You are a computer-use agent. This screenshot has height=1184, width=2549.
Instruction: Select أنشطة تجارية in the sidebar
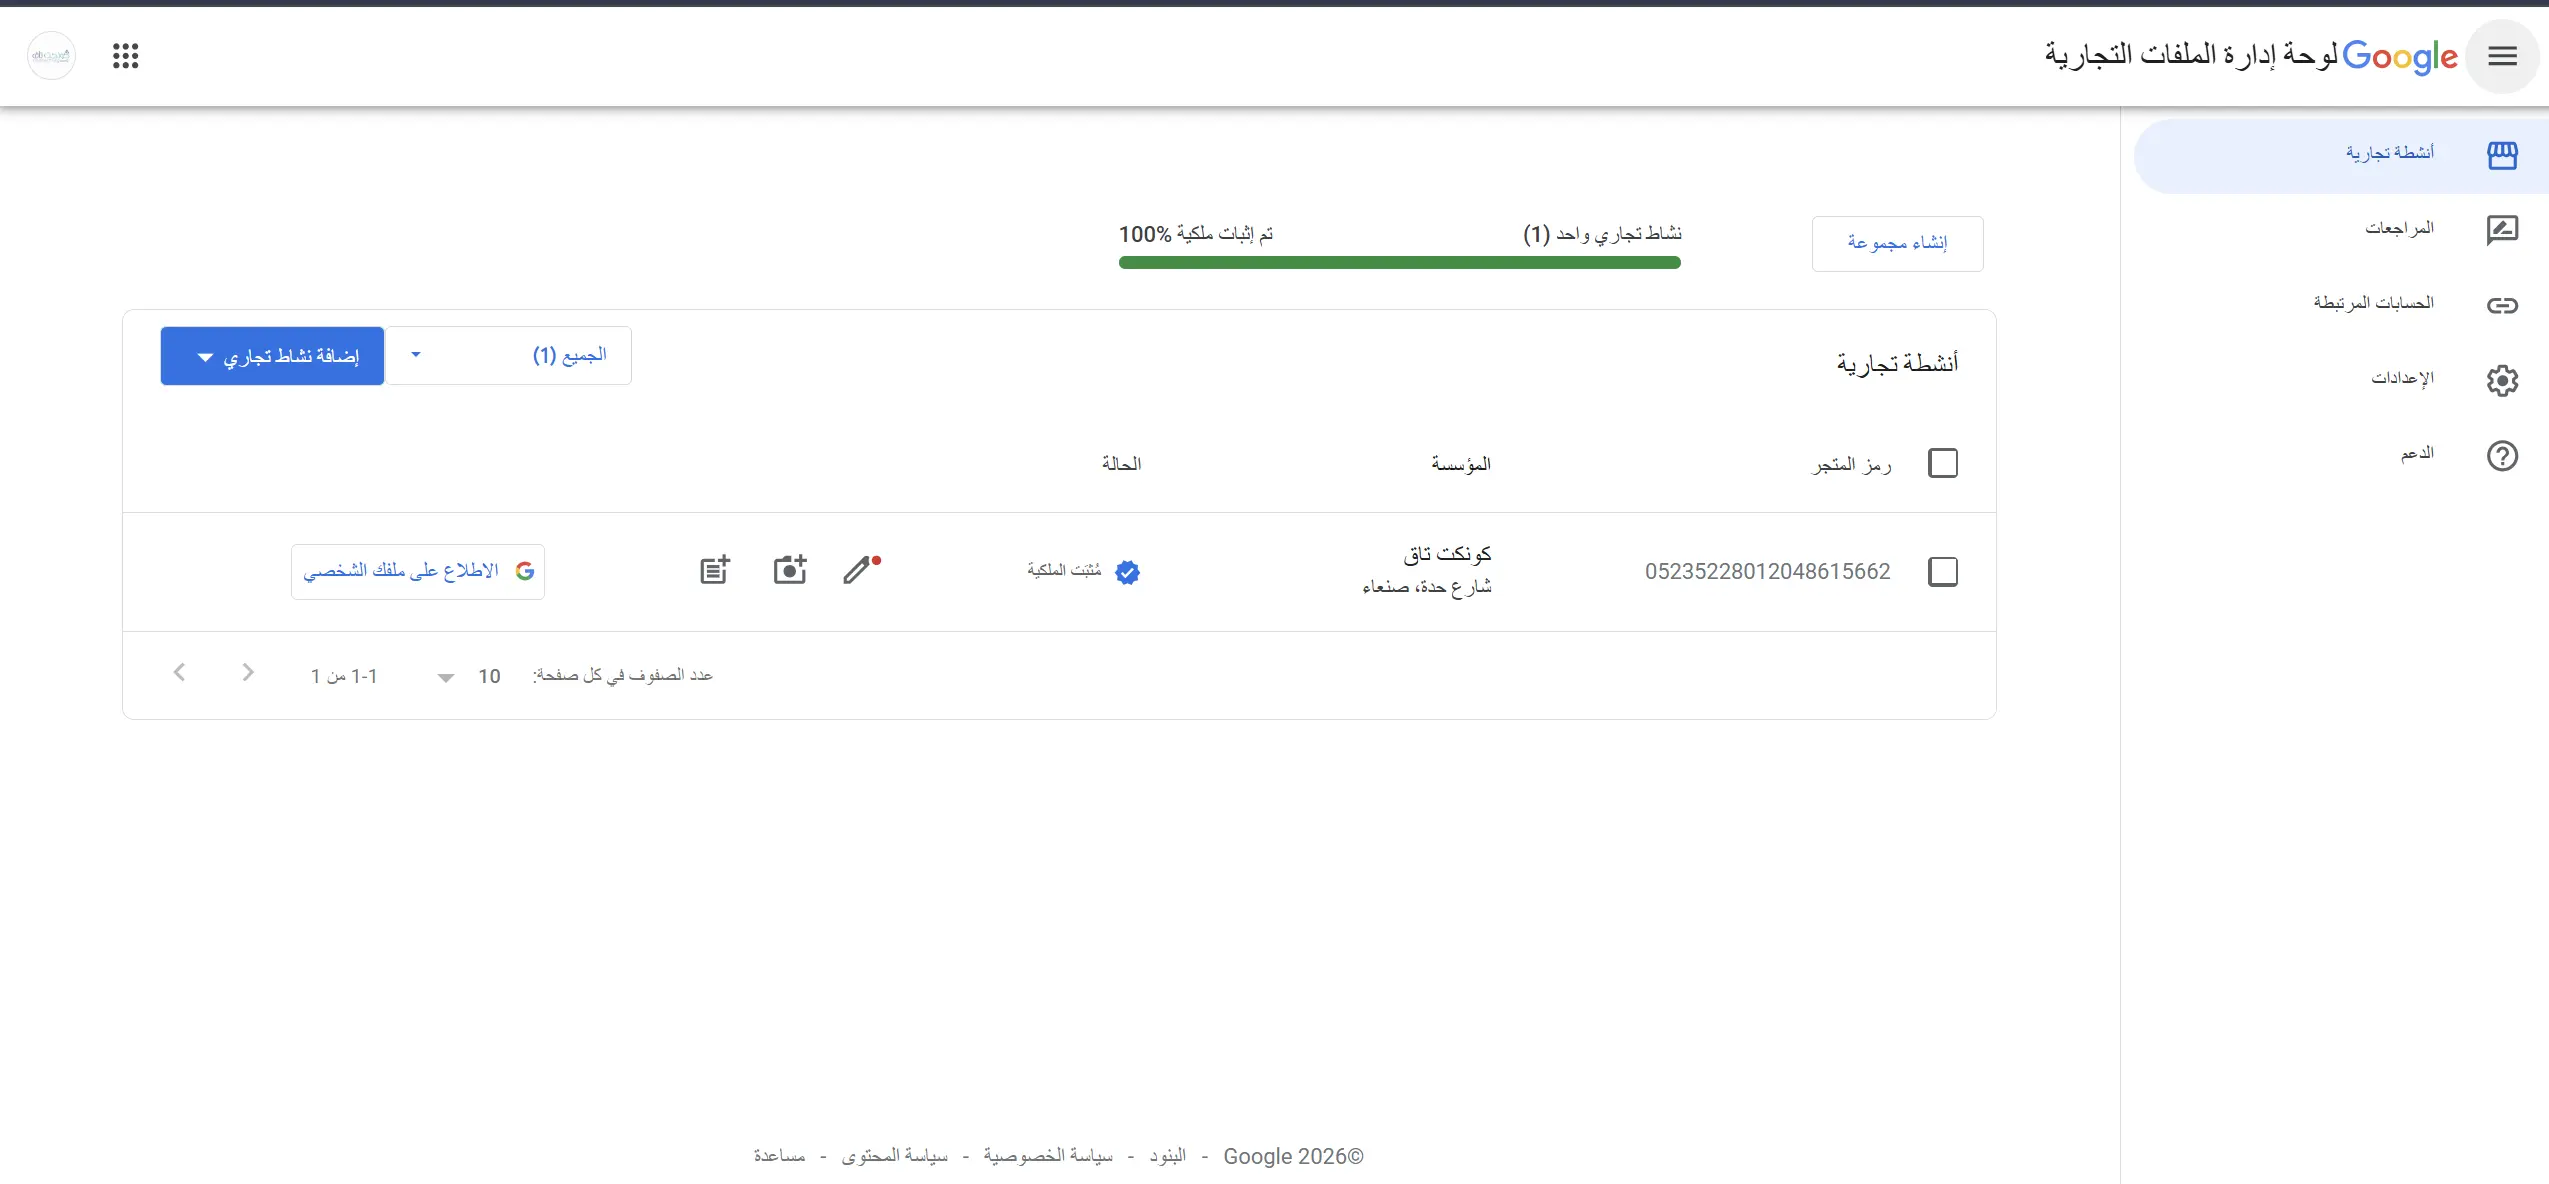click(2341, 156)
